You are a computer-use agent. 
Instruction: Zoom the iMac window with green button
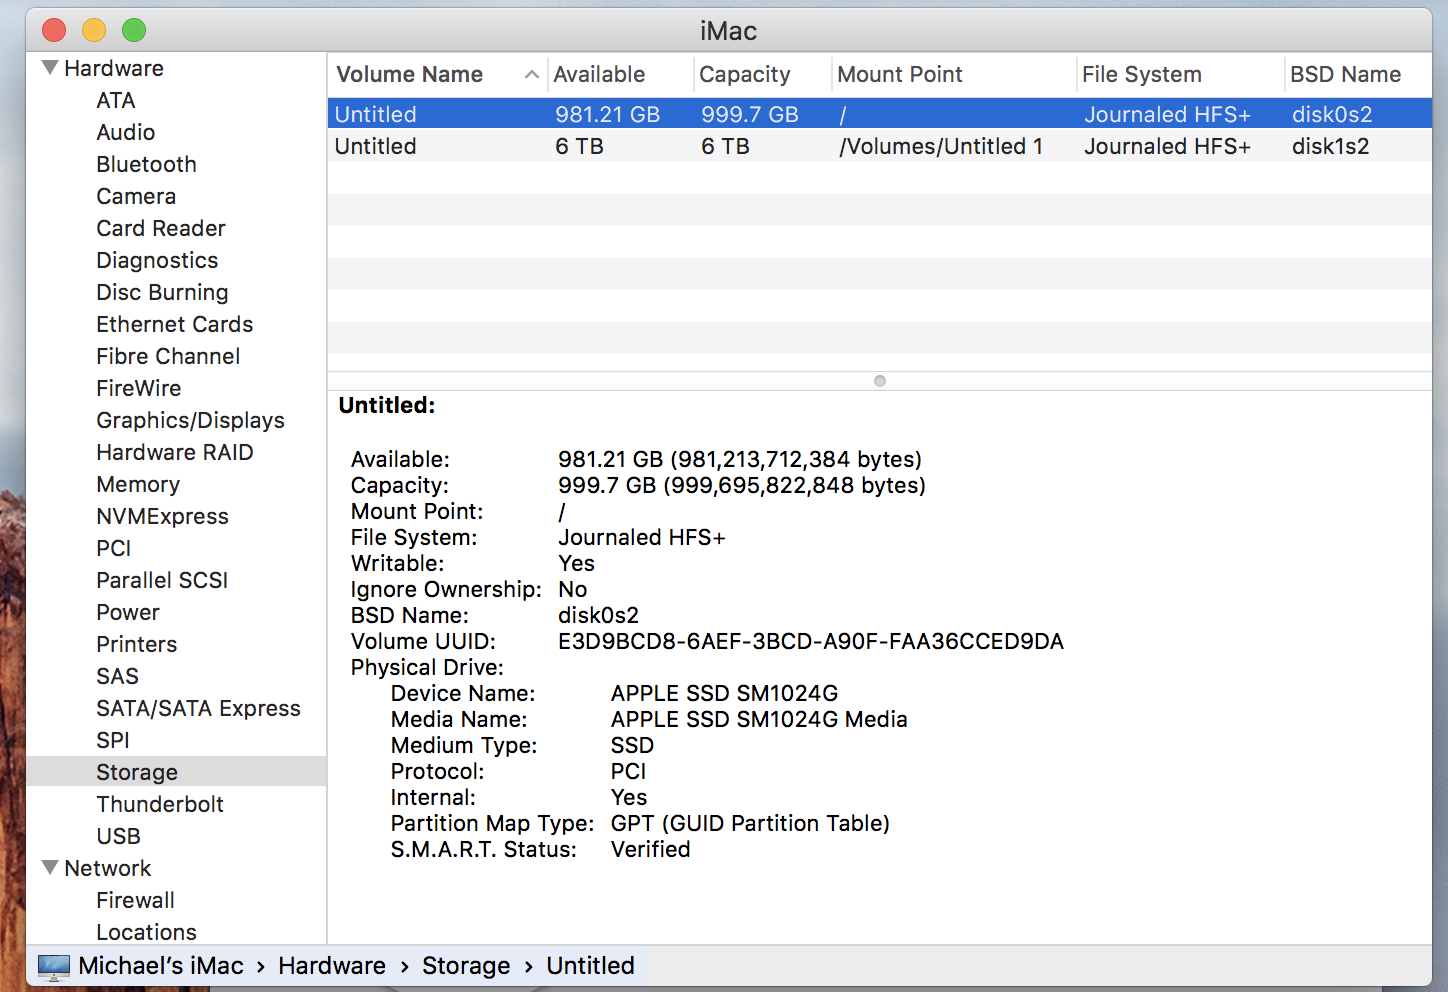(134, 30)
